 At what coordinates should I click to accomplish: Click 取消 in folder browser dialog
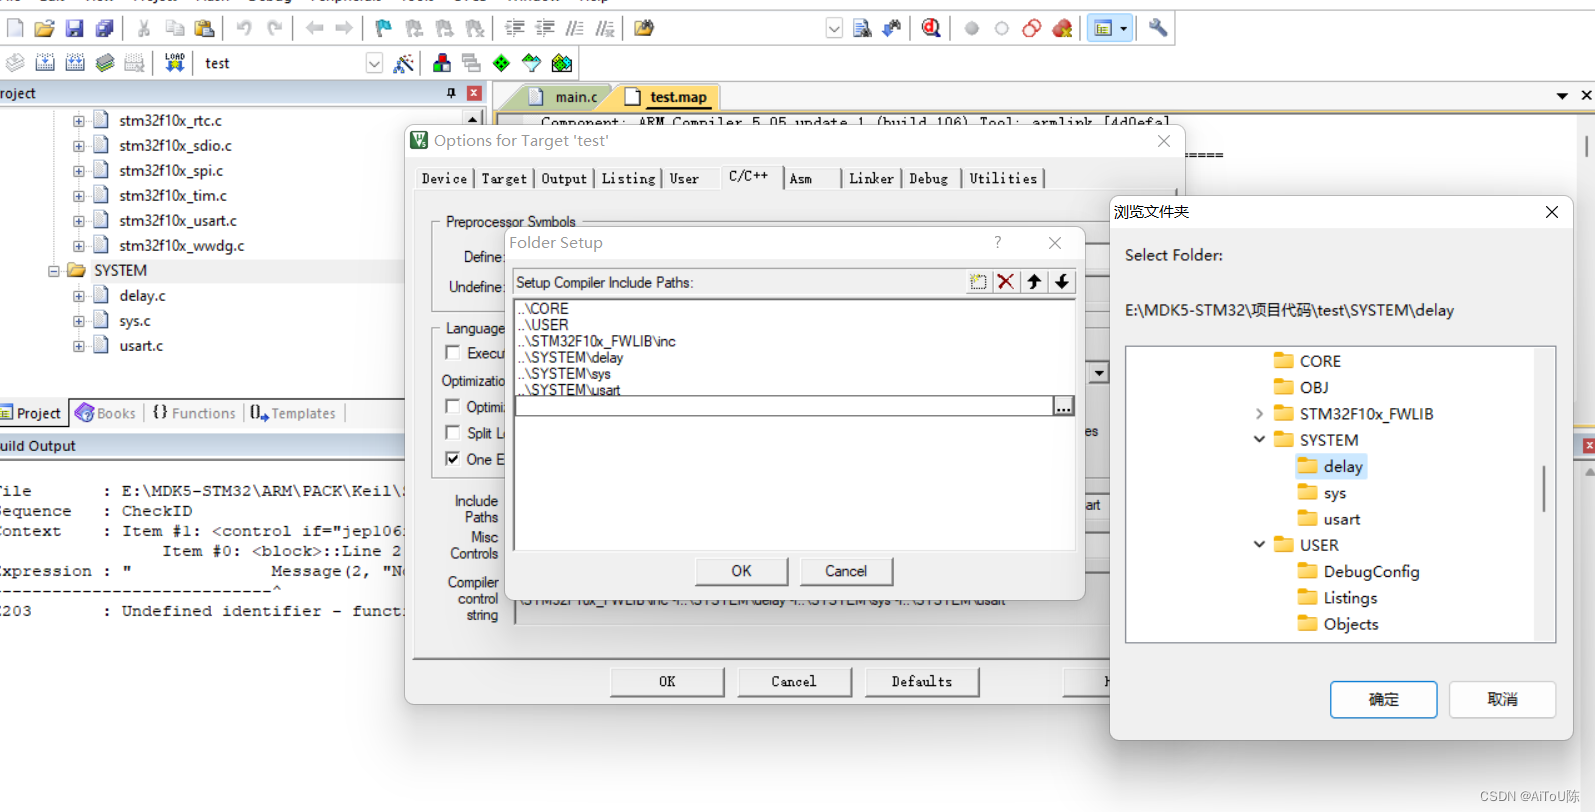pyautogui.click(x=1502, y=700)
